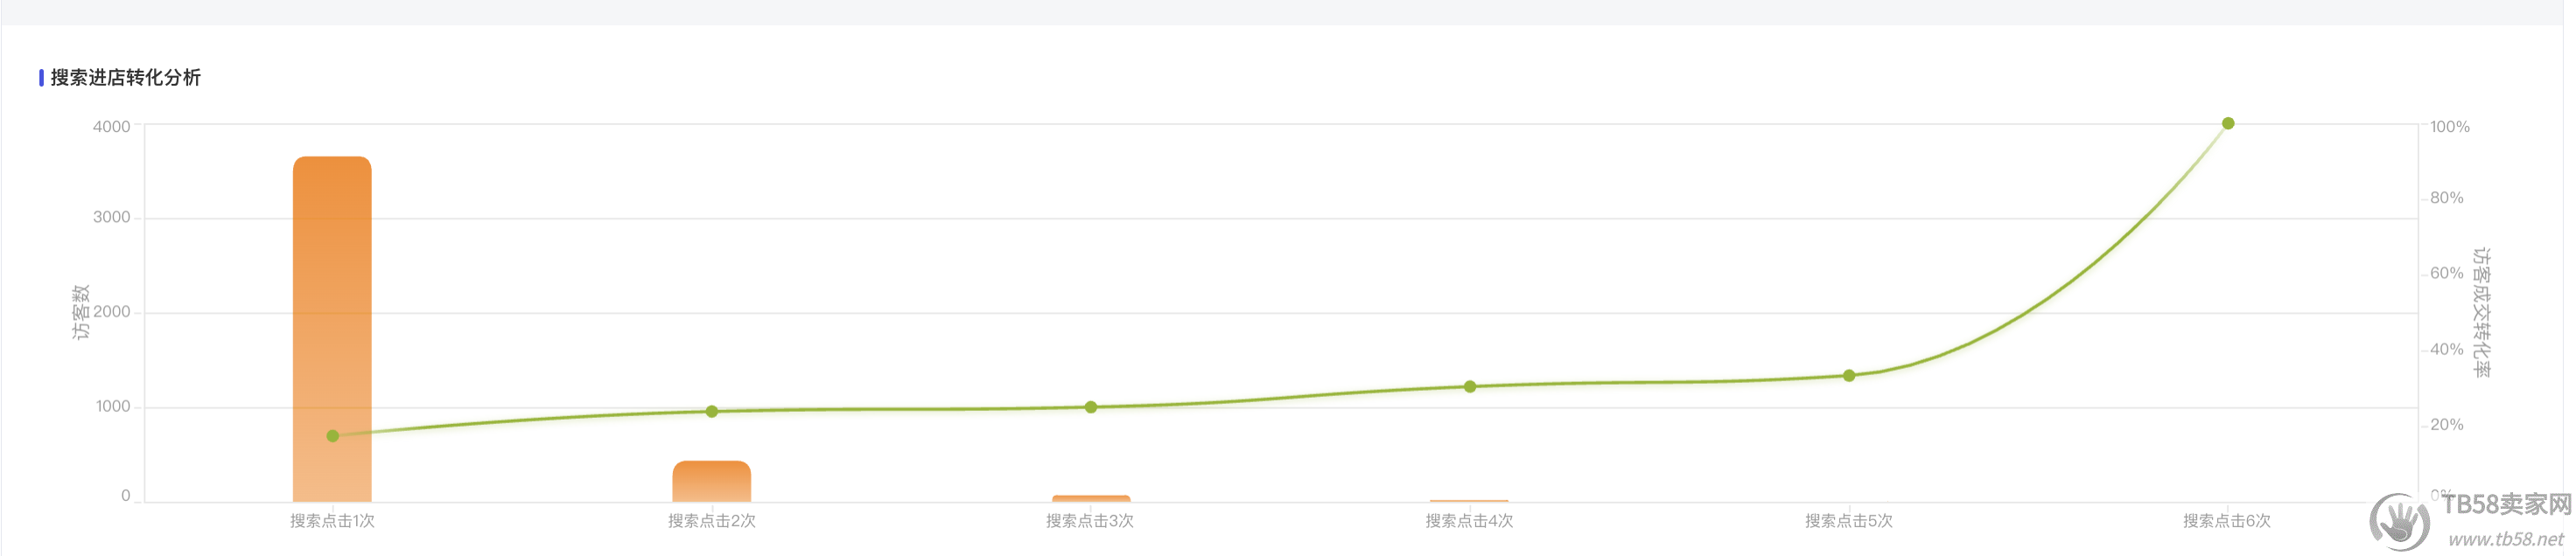The width and height of the screenshot is (2576, 556).
Task: Select the green data point above 搜索点击4次
Action: (1469, 387)
